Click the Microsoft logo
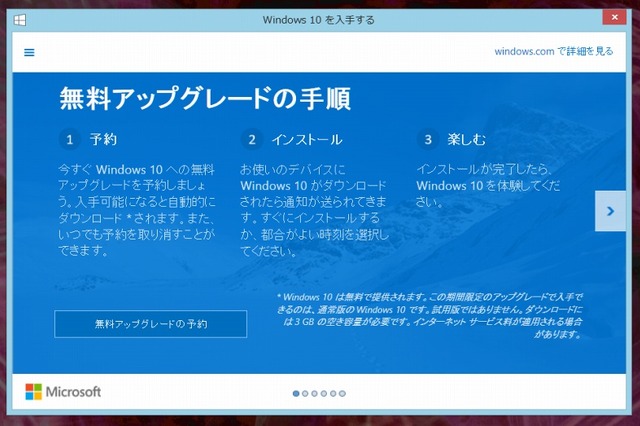640x426 pixels. click(x=63, y=392)
